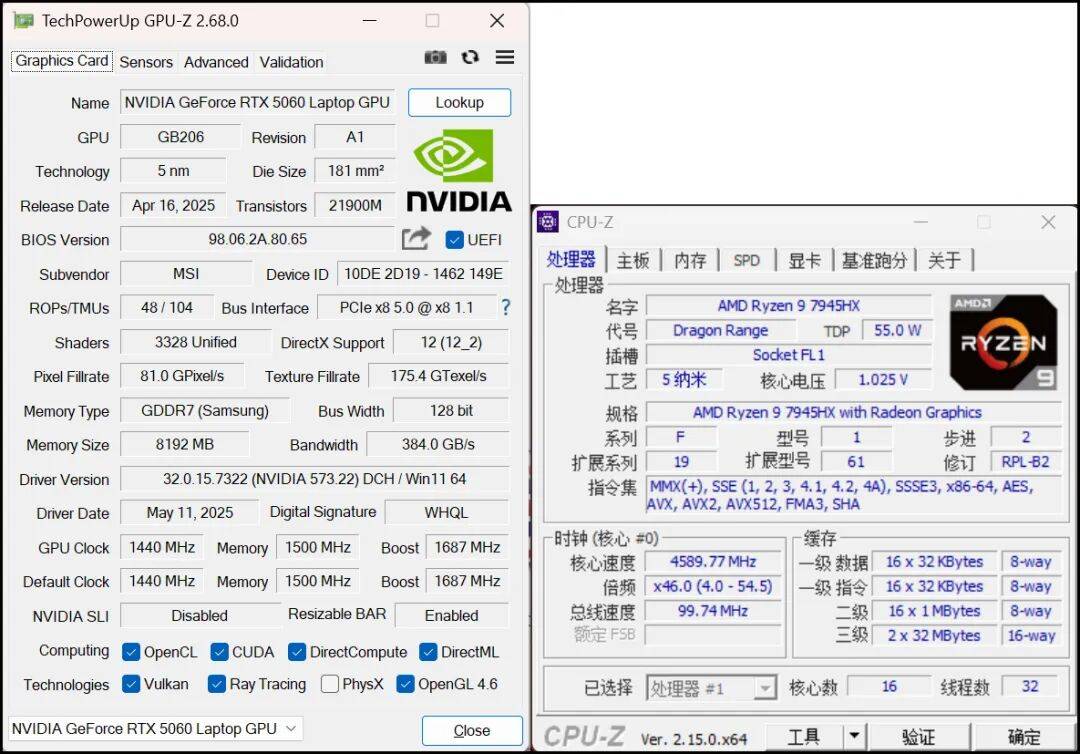Open the GPU-Z hamburger menu
The width and height of the screenshot is (1080, 754).
coord(504,57)
